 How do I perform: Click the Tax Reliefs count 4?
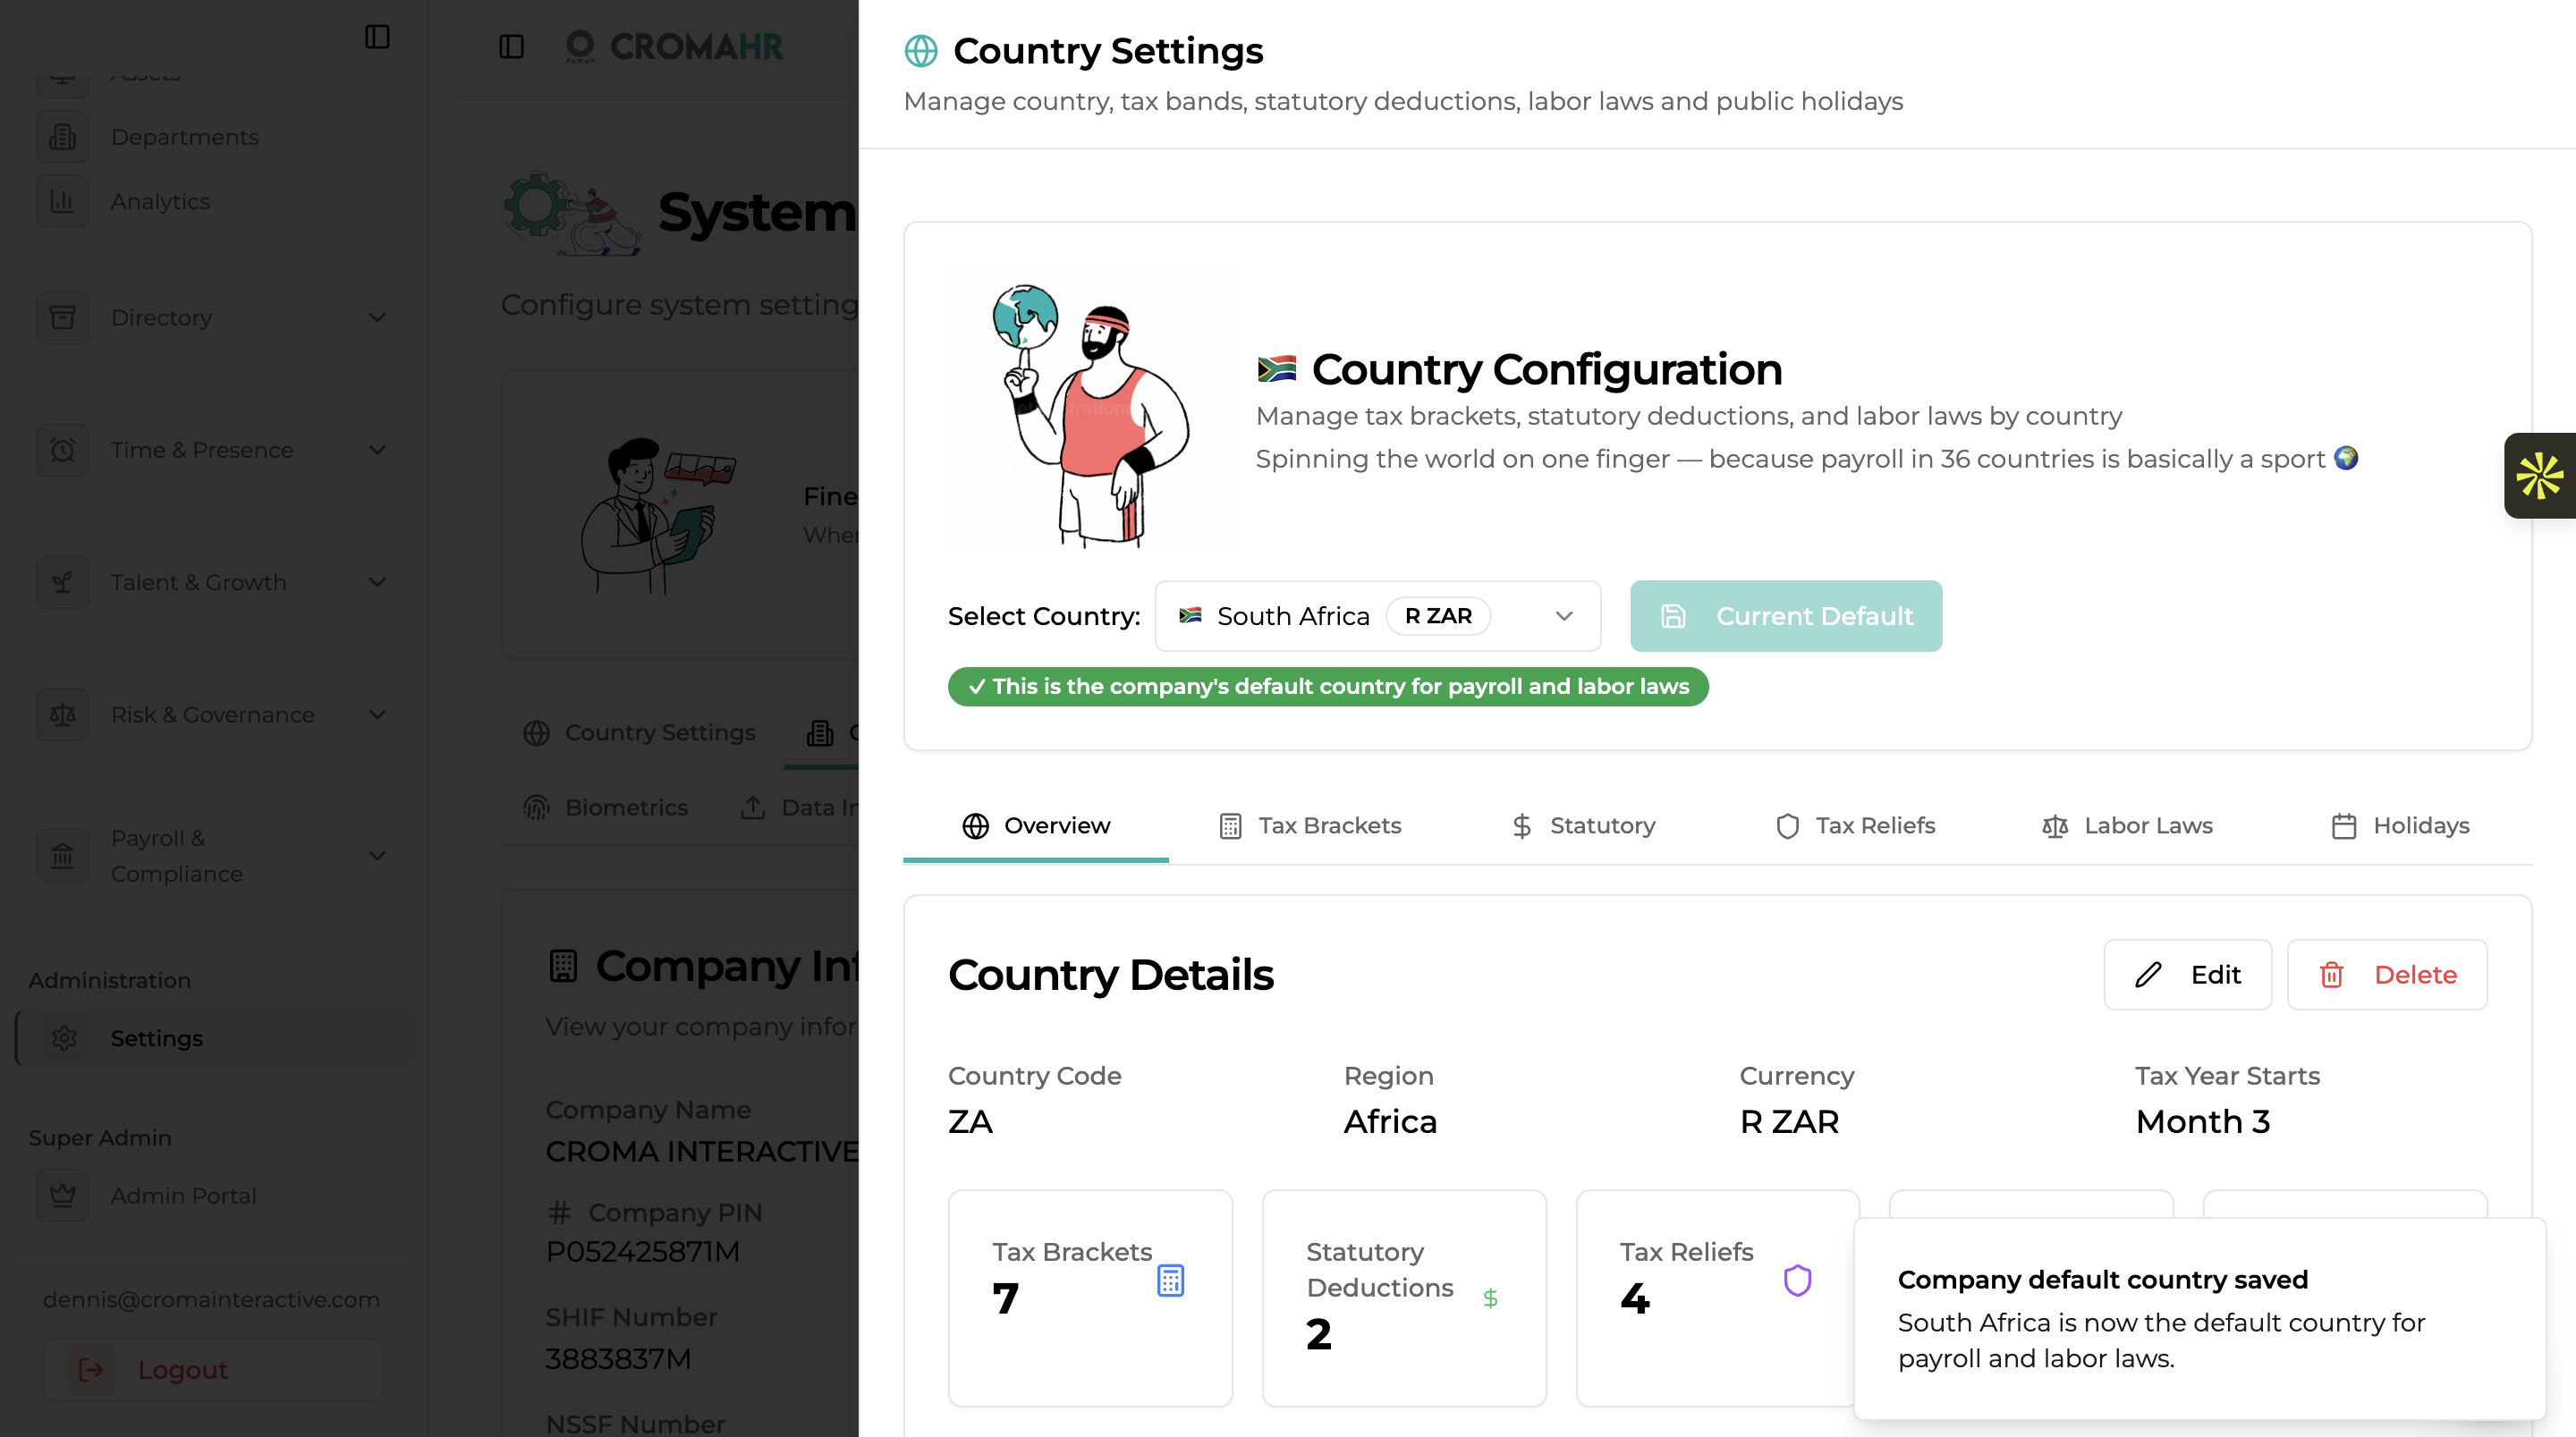pos(1634,1298)
